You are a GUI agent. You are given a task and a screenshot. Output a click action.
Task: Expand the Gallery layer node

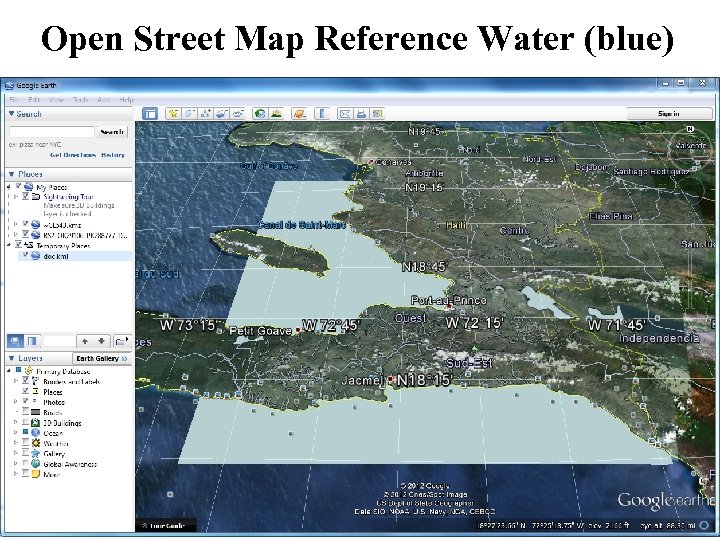coord(16,454)
